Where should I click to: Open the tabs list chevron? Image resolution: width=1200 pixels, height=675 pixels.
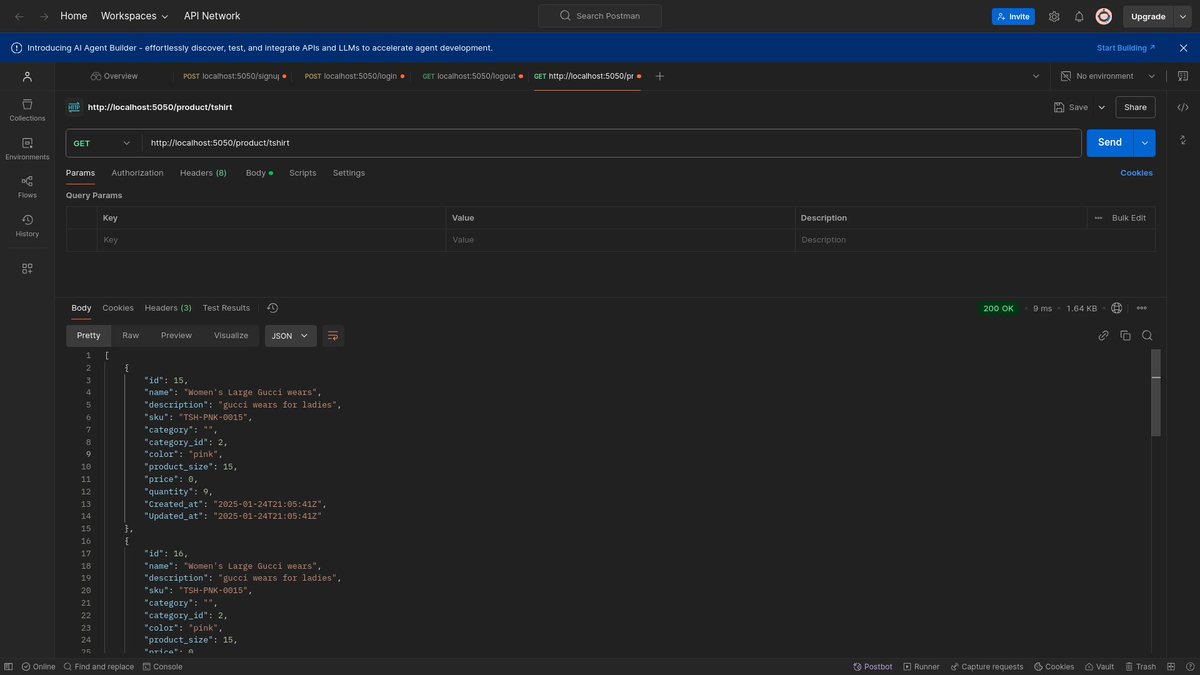[x=1038, y=76]
